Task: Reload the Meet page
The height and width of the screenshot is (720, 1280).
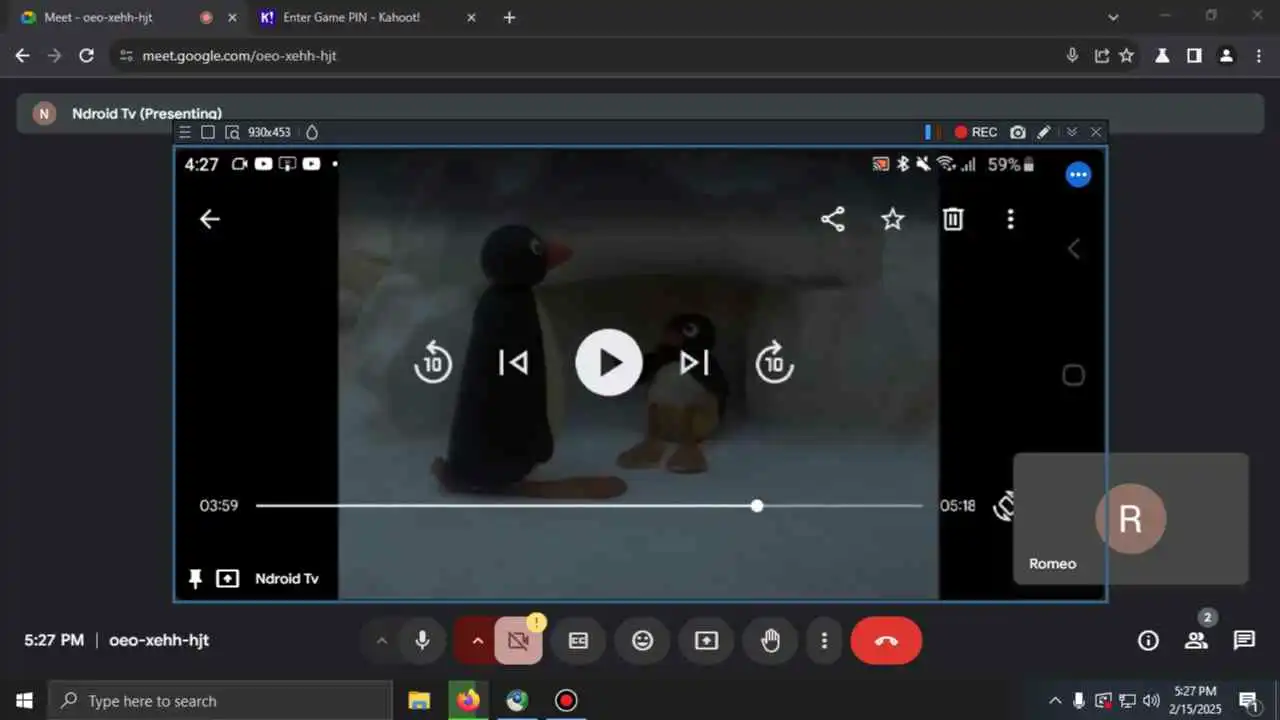Action: click(87, 56)
